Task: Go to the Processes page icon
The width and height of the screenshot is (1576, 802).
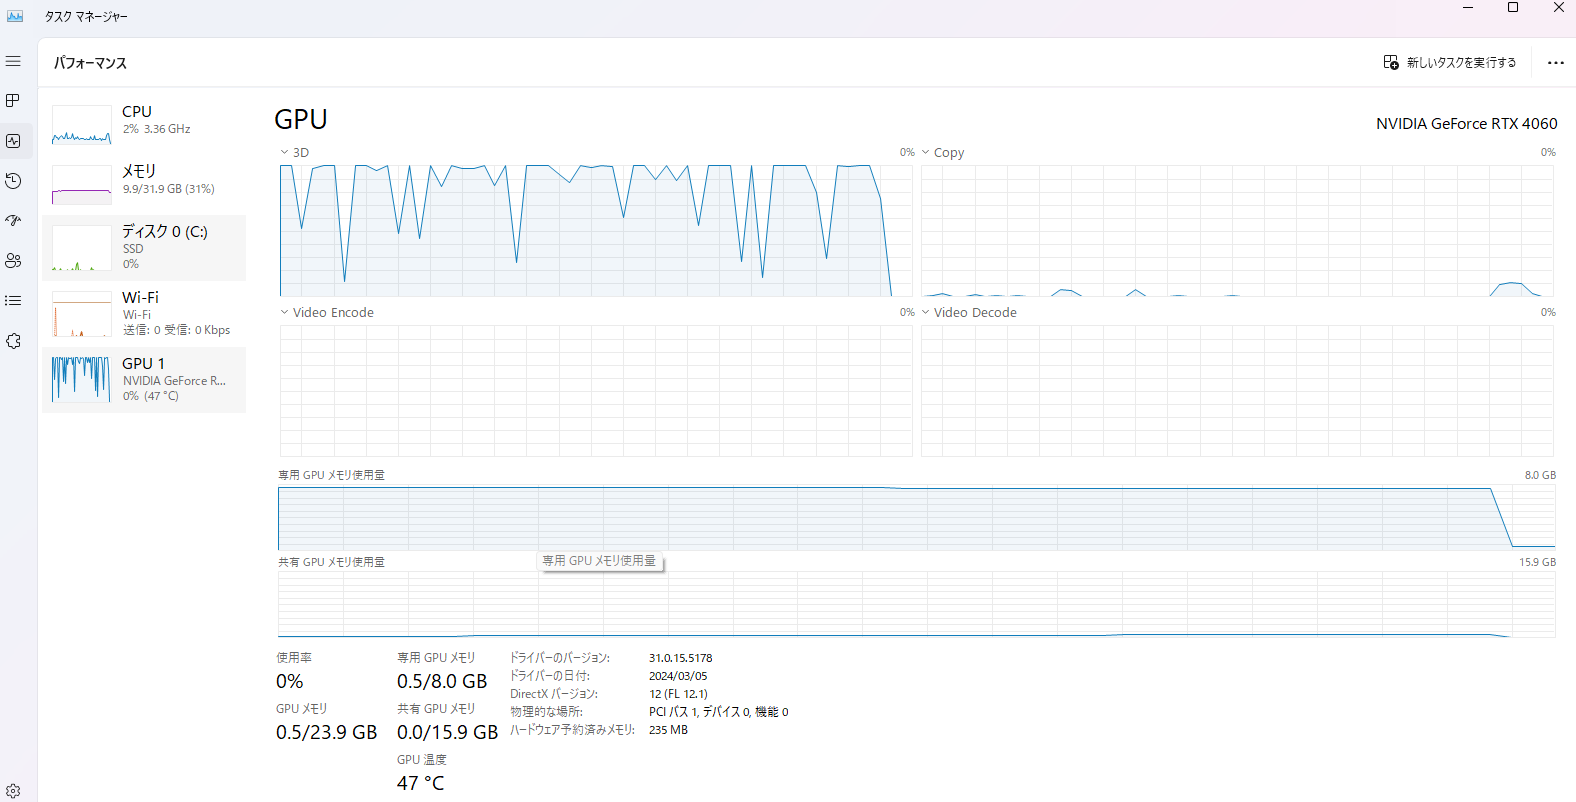Action: click(13, 101)
